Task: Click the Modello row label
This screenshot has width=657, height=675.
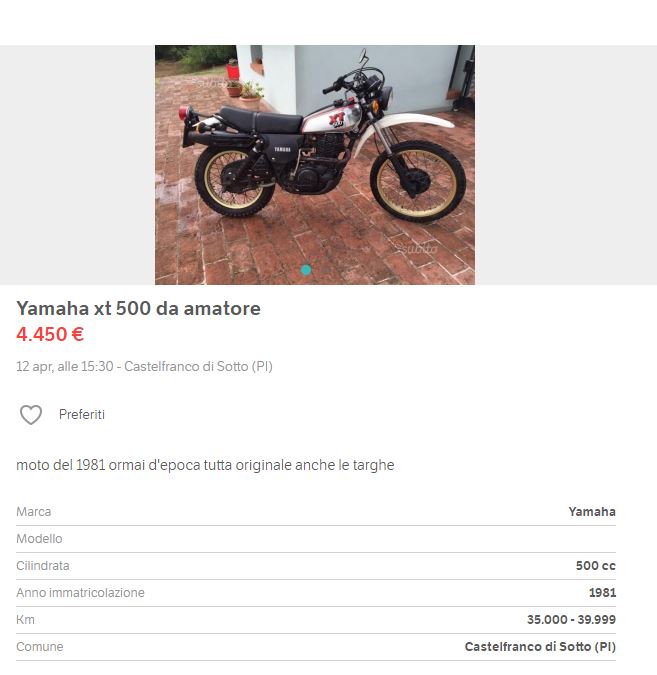Action: pos(39,539)
